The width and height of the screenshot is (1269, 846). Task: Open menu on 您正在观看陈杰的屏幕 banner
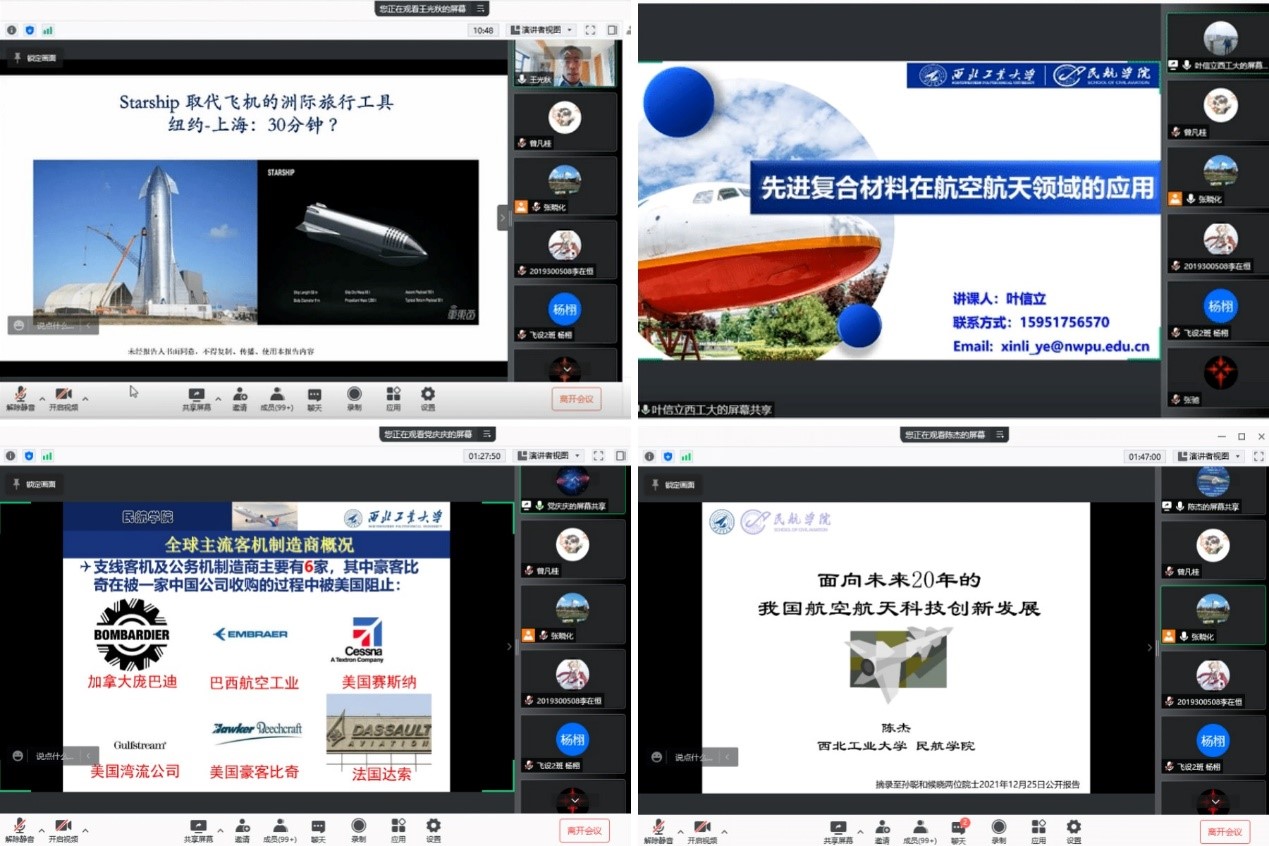coord(999,435)
